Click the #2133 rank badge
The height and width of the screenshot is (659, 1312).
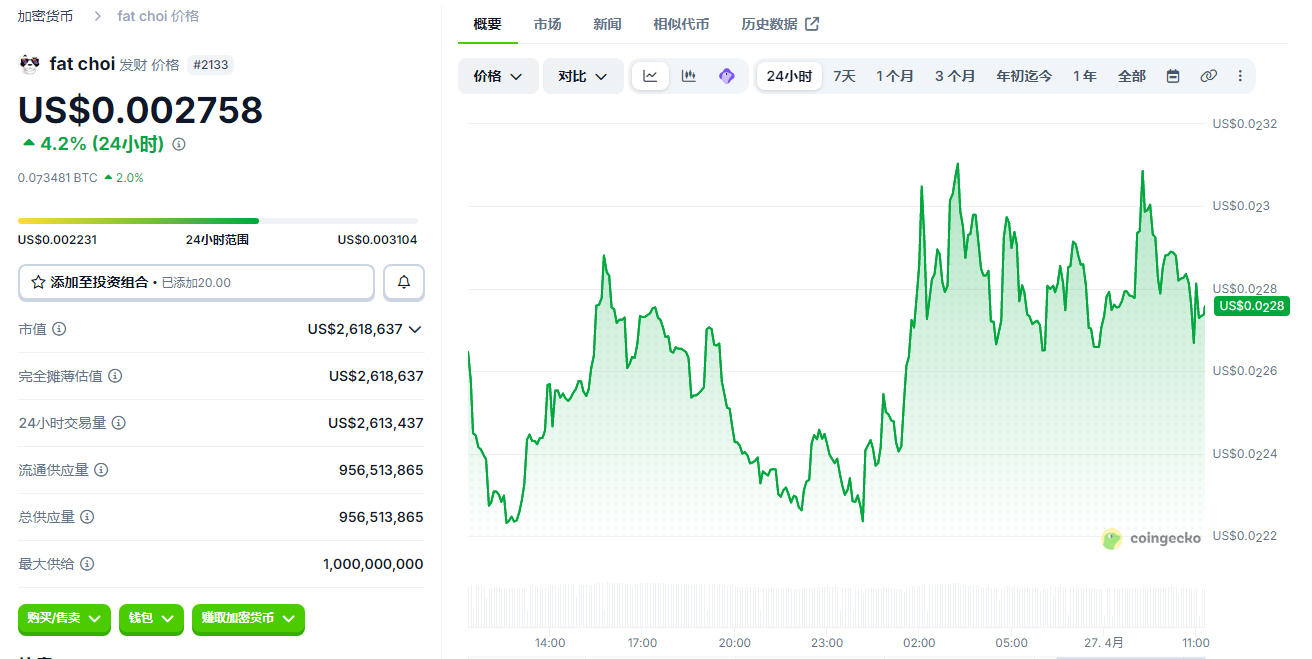pyautogui.click(x=210, y=64)
